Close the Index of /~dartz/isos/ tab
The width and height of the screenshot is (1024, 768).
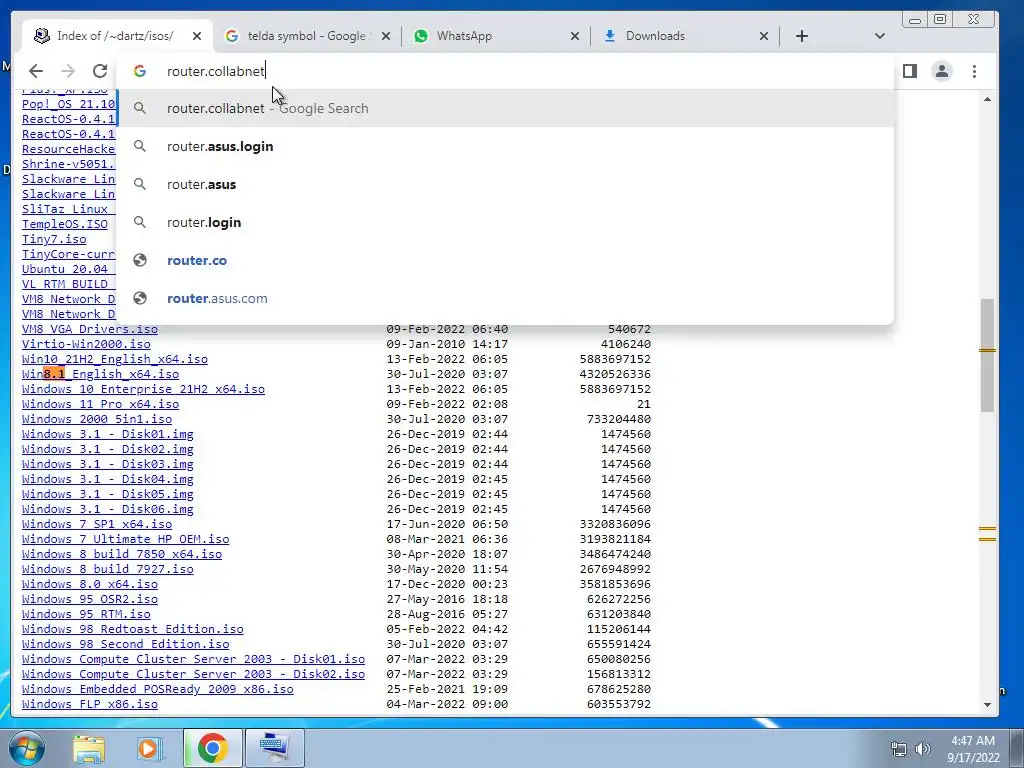pos(197,36)
